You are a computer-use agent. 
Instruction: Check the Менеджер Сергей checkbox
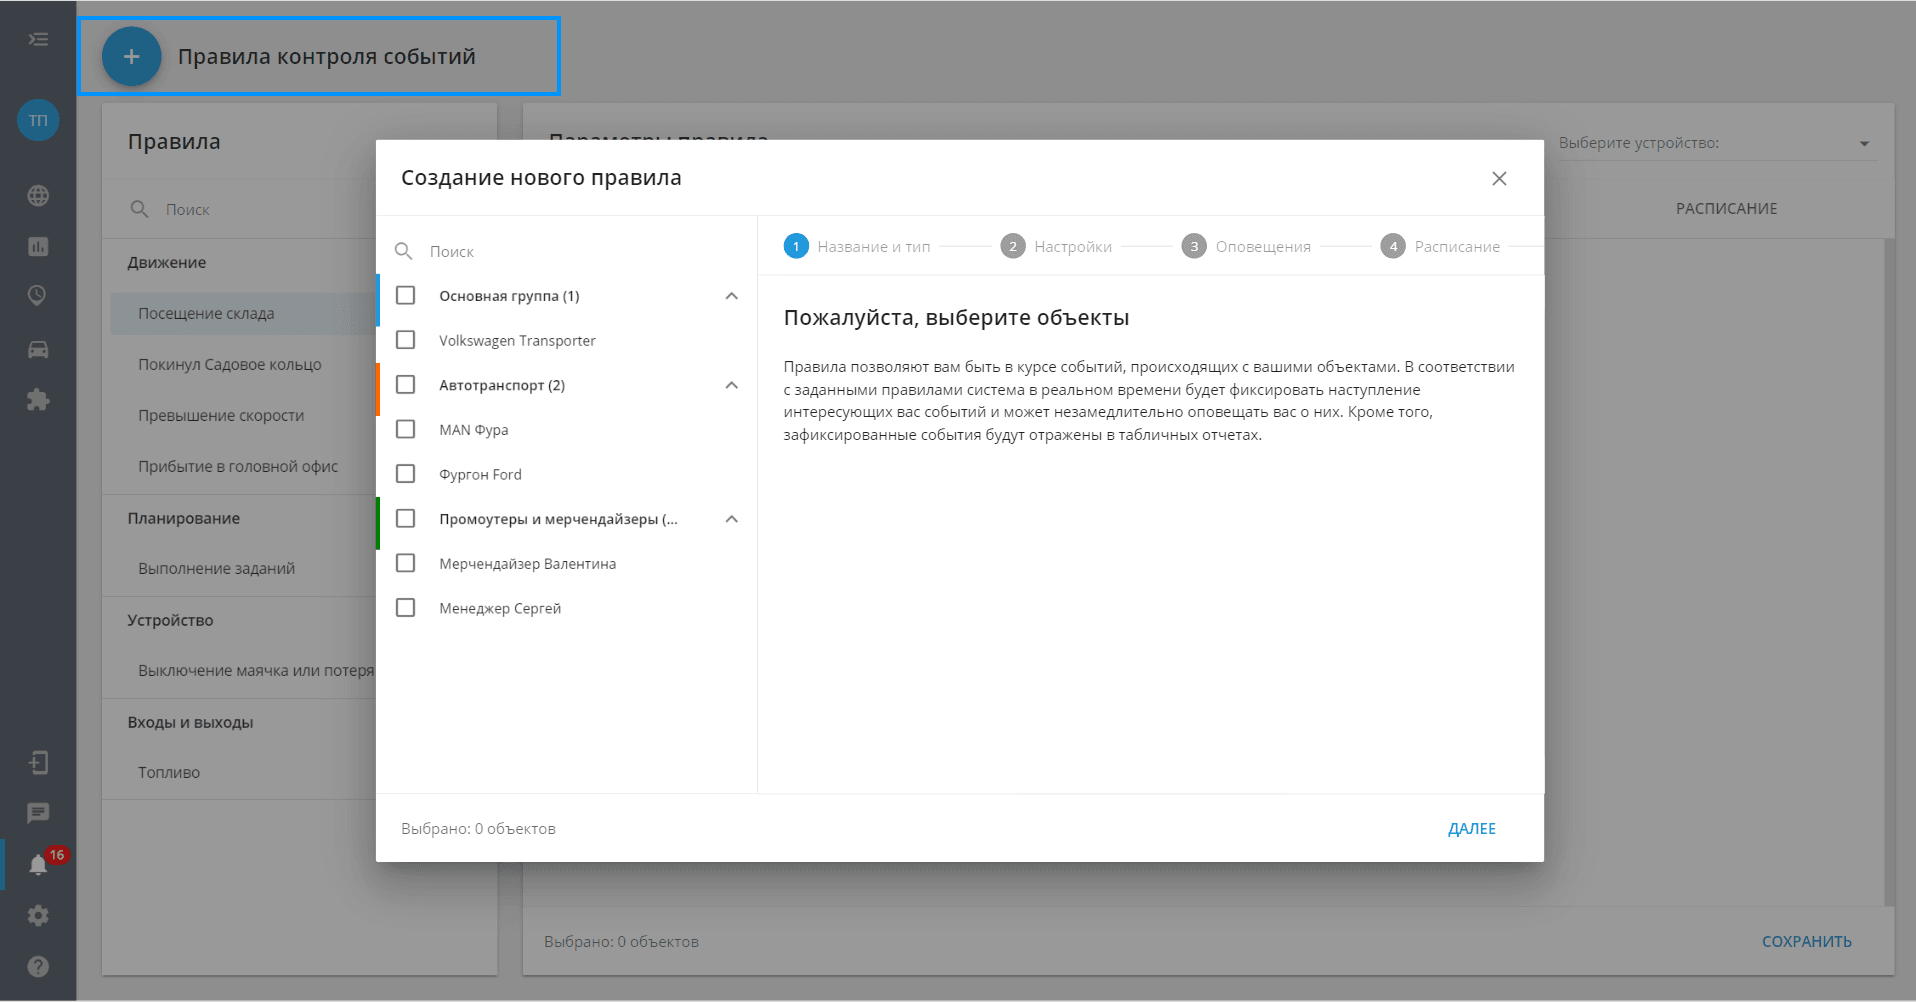pos(406,608)
